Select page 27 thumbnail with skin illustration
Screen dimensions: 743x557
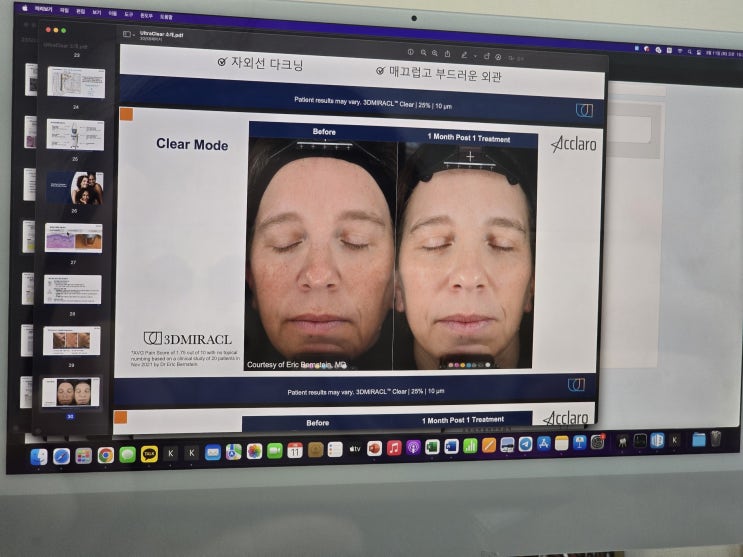(x=73, y=238)
